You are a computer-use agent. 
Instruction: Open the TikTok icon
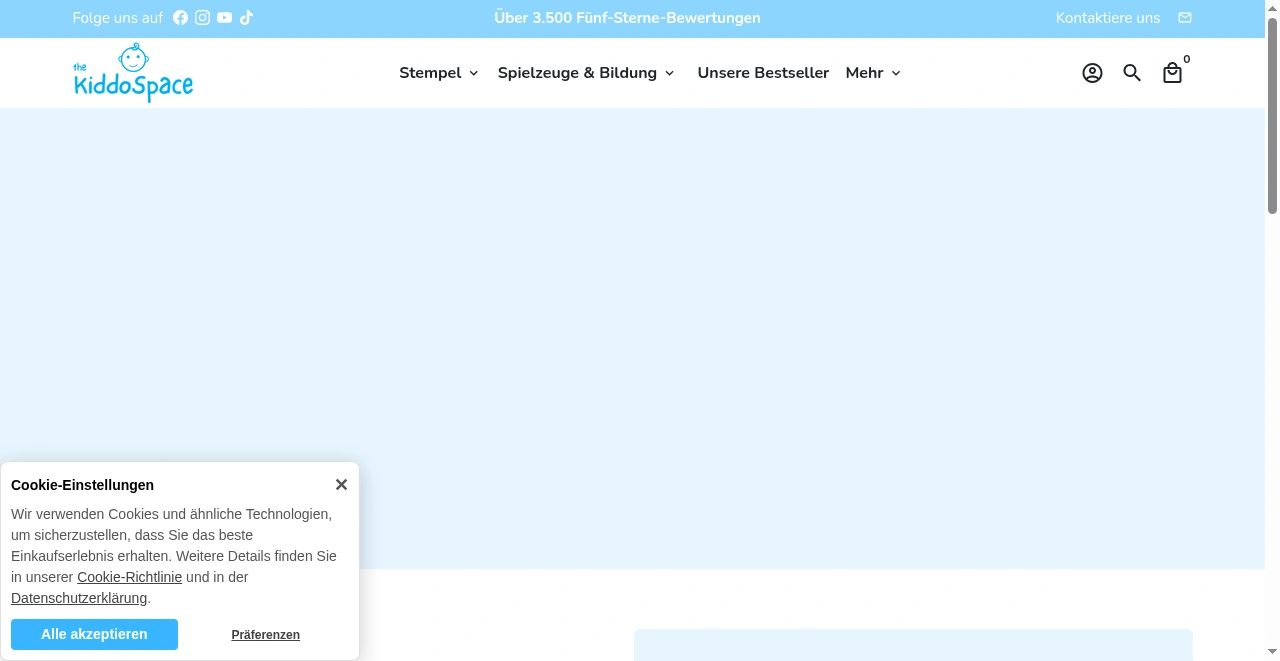[x=246, y=17]
